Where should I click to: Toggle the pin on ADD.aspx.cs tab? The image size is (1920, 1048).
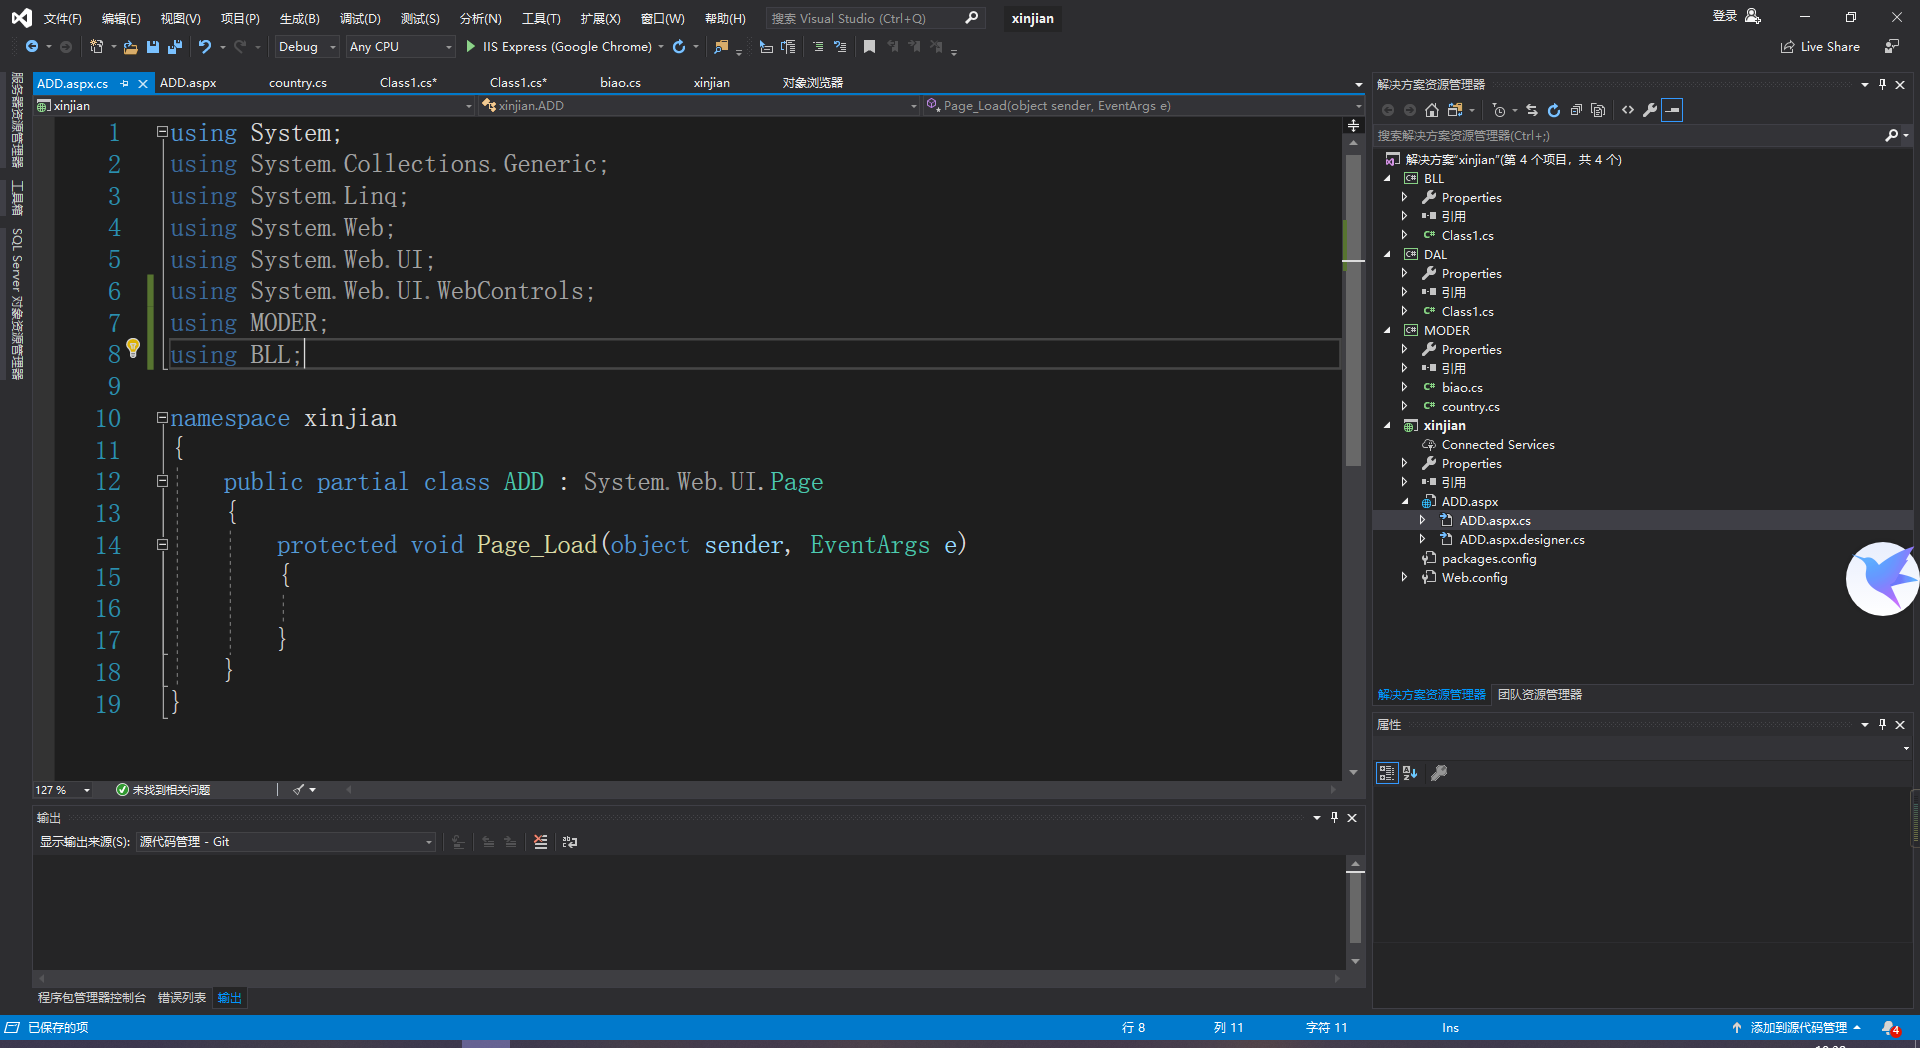(125, 84)
